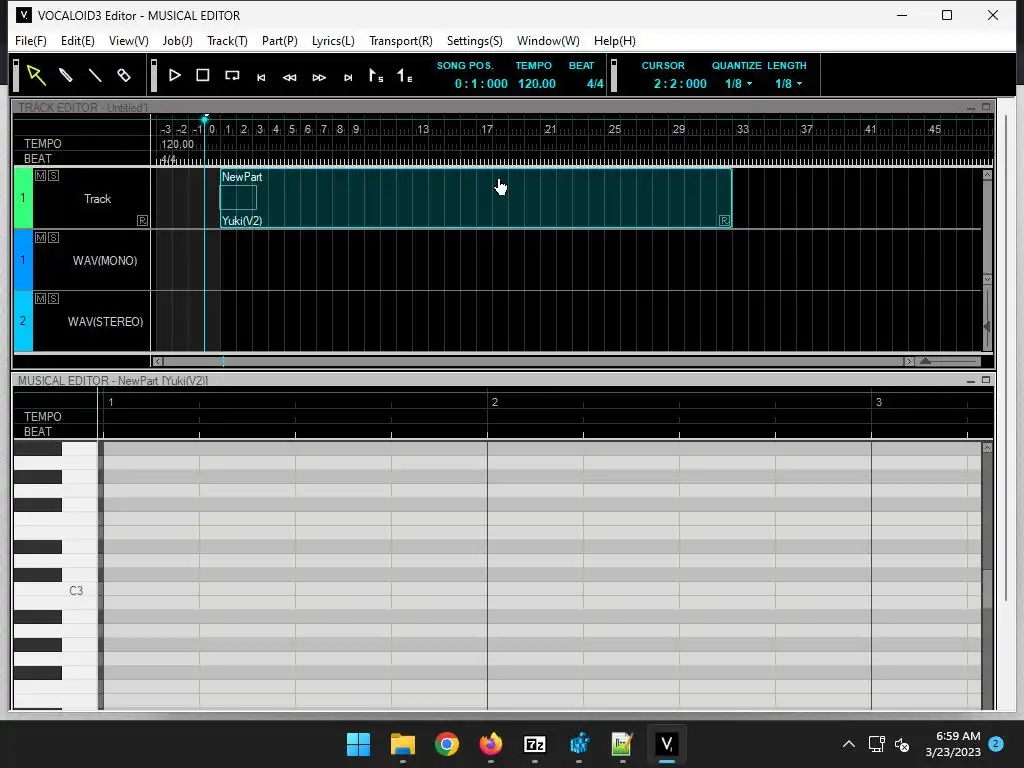
Task: Set the start marker
Action: click(x=376, y=75)
